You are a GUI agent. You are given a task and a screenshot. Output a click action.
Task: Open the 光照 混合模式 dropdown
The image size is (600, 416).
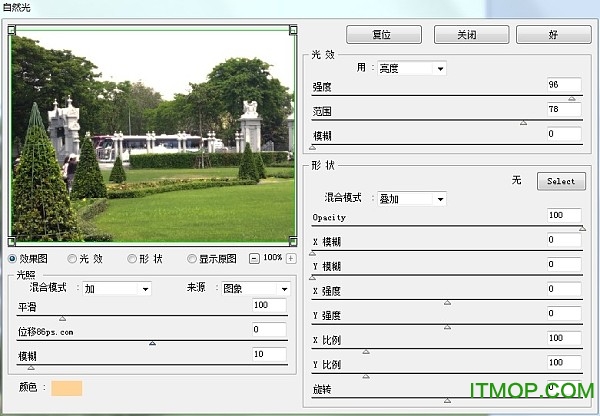click(116, 289)
